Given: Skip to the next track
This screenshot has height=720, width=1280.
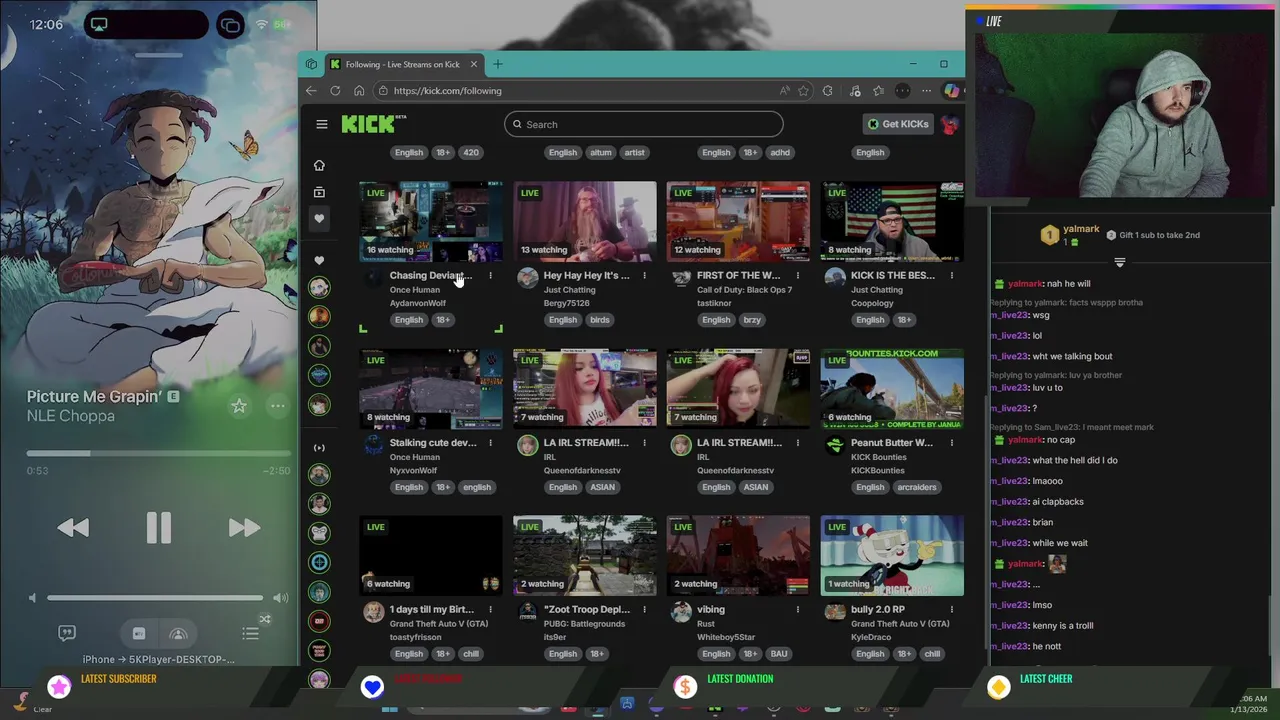Looking at the screenshot, I should coord(244,527).
